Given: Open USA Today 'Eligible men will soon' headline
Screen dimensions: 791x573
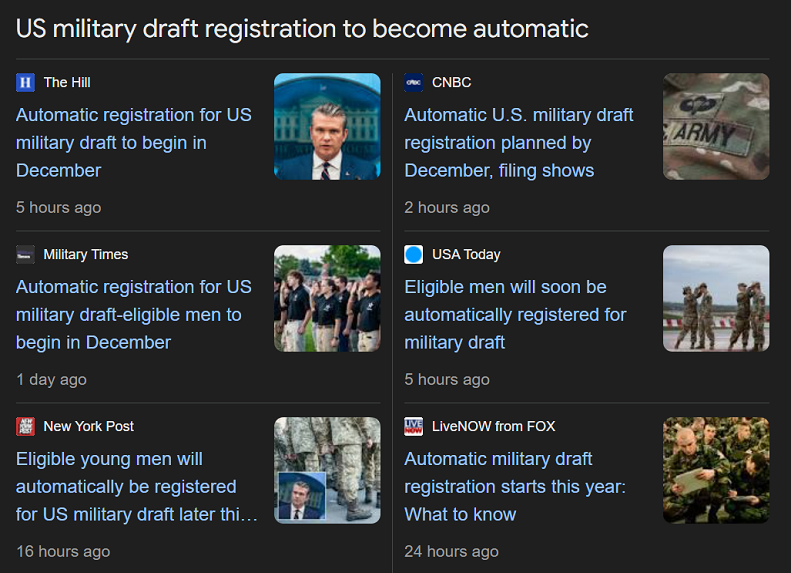Looking at the screenshot, I should (x=515, y=315).
